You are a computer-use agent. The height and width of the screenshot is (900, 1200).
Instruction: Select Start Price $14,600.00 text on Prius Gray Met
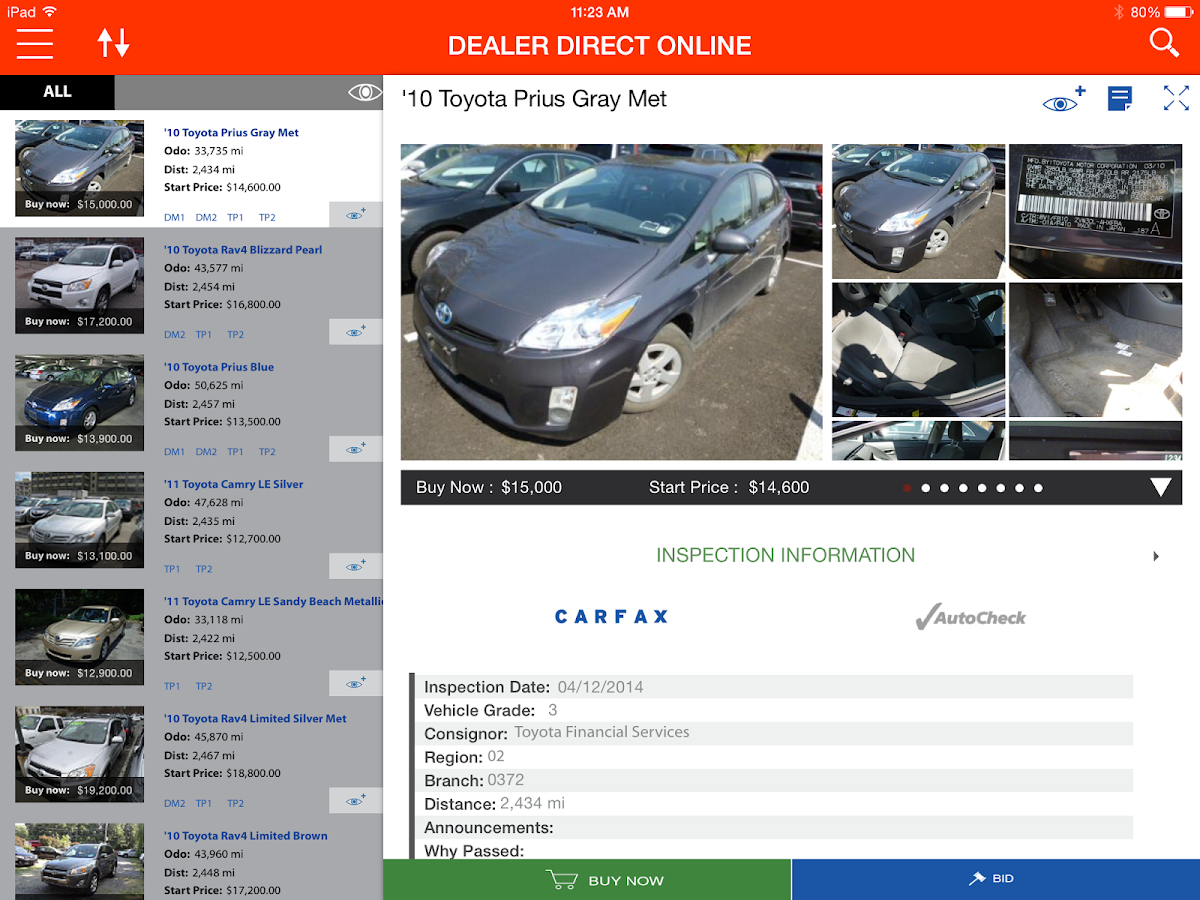pos(222,187)
